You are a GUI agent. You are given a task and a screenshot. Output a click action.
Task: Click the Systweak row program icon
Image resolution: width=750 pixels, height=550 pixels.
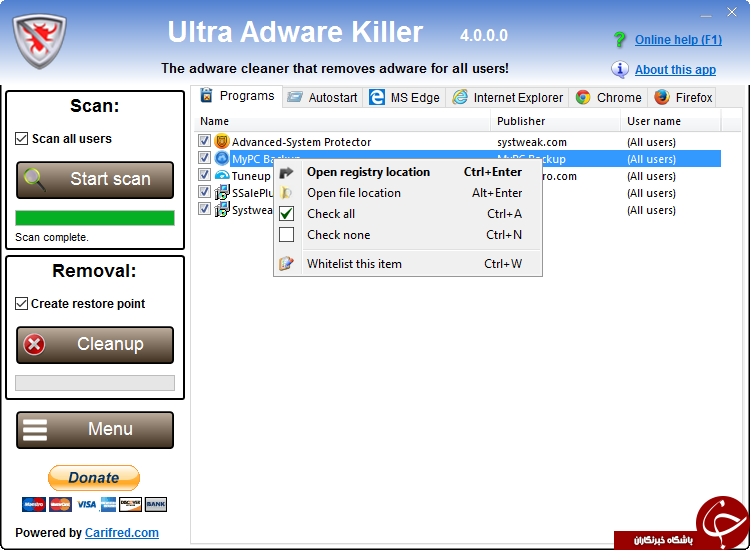pos(221,209)
